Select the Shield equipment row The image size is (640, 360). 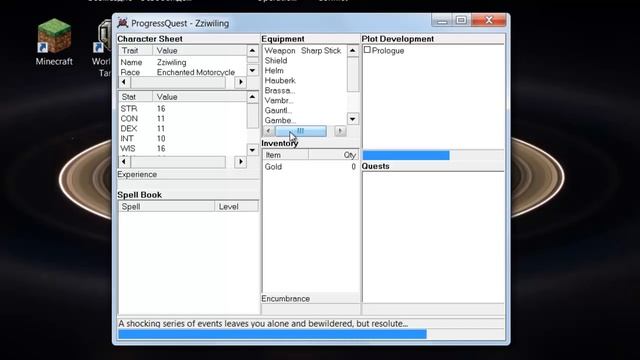click(305, 60)
